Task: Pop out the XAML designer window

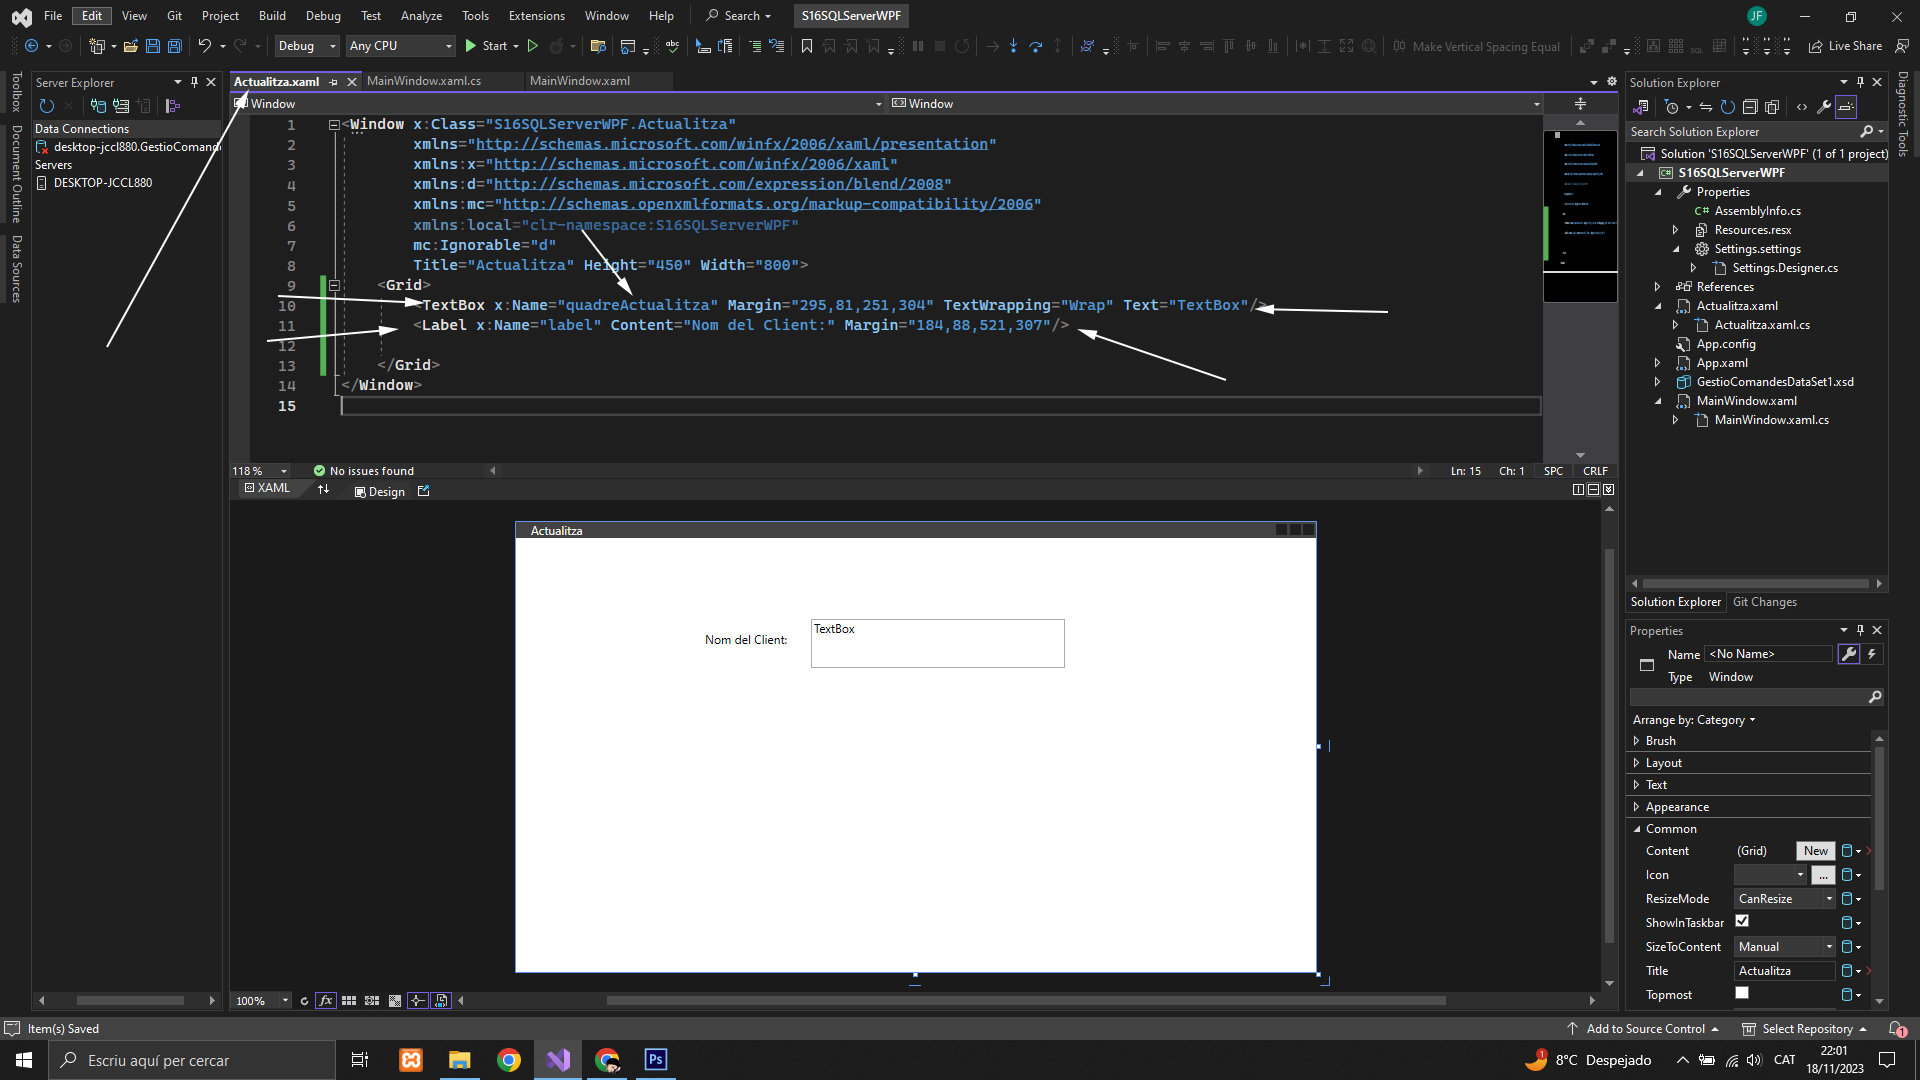Action: [x=423, y=491]
